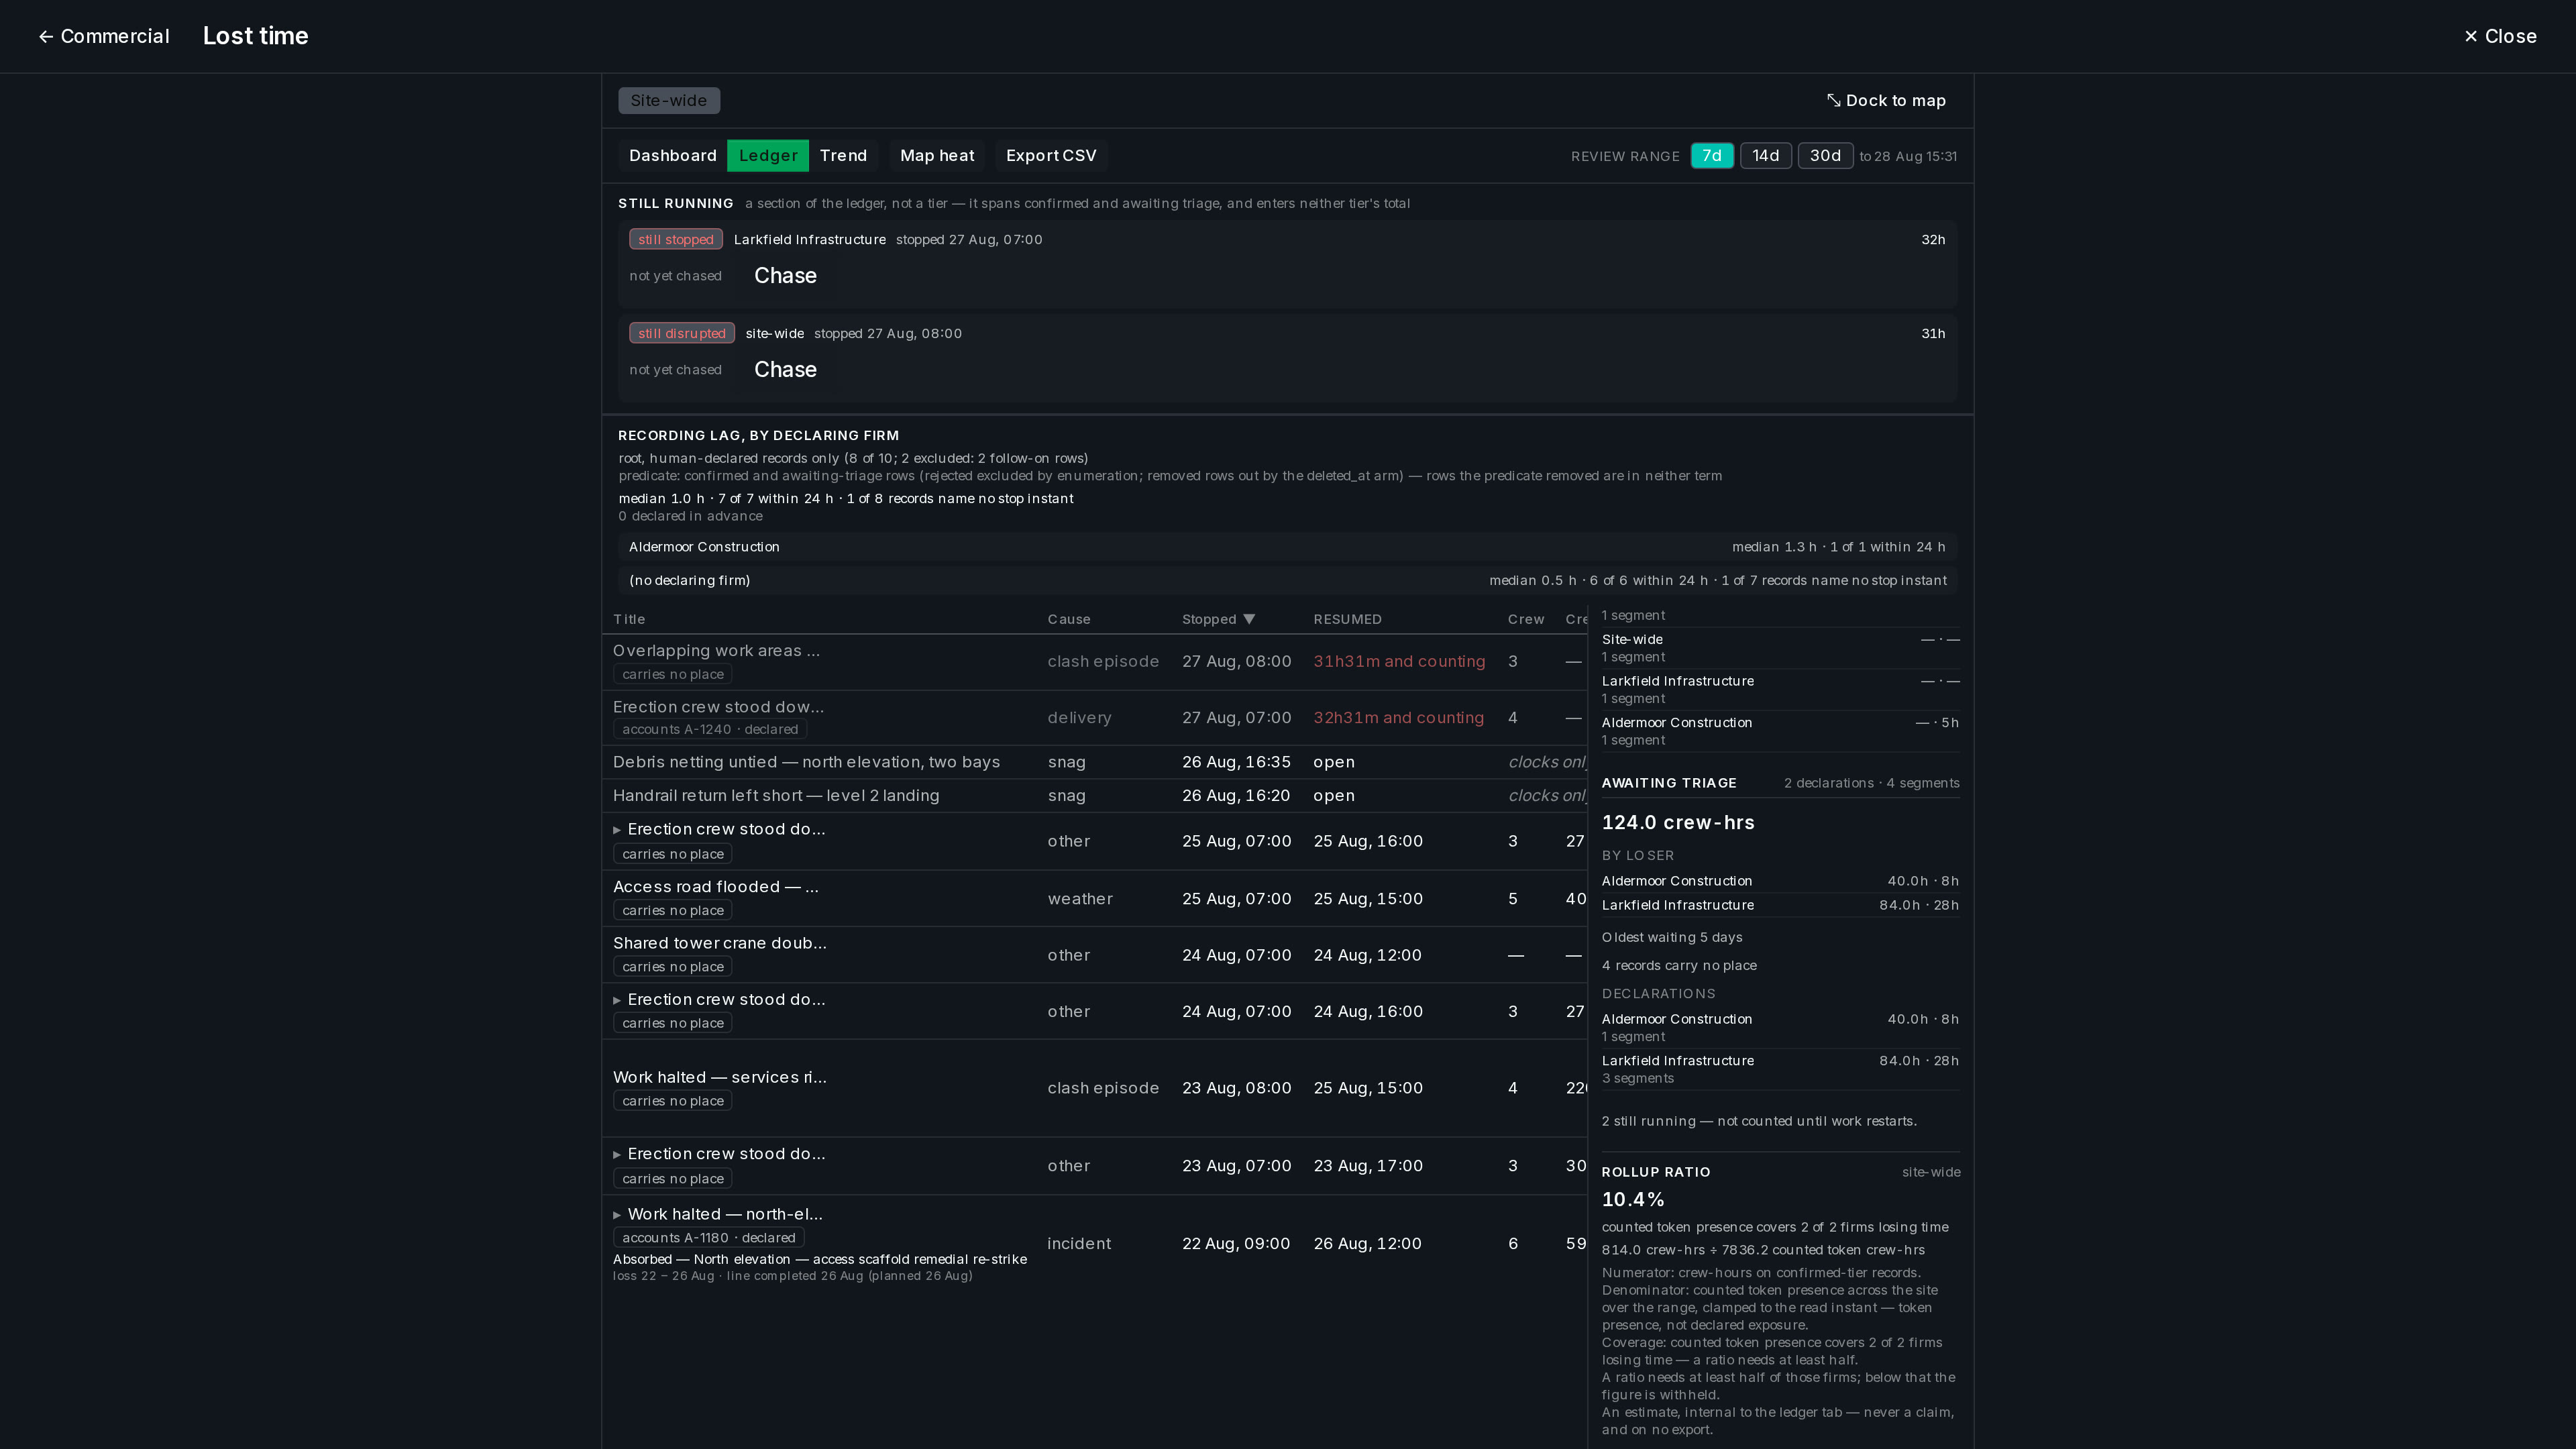Click the accounts A-1240 declared tag
The height and width of the screenshot is (1449, 2576).
[x=710, y=729]
